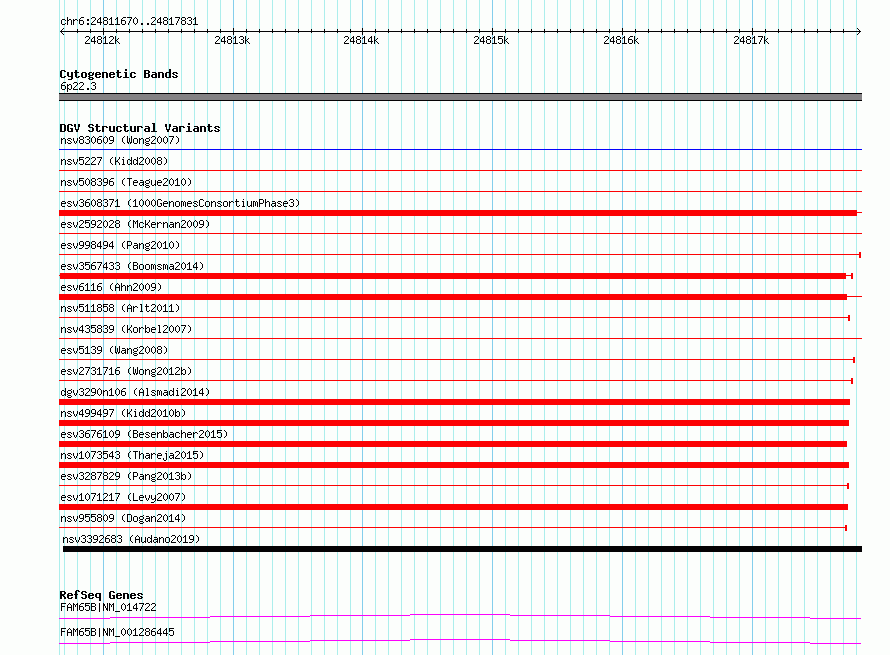Image resolution: width=890 pixels, height=655 pixels.
Task: Click the thick red bar under esv3608371
Action: point(458,213)
